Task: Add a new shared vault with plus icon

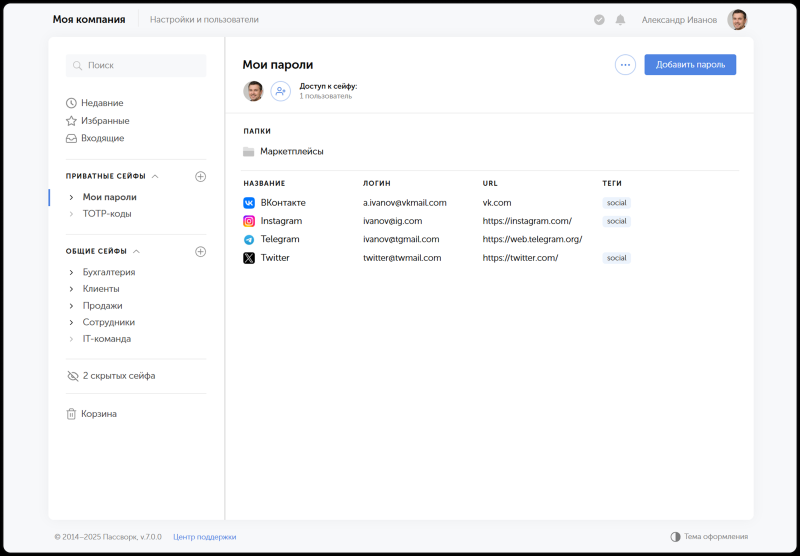Action: (201, 251)
